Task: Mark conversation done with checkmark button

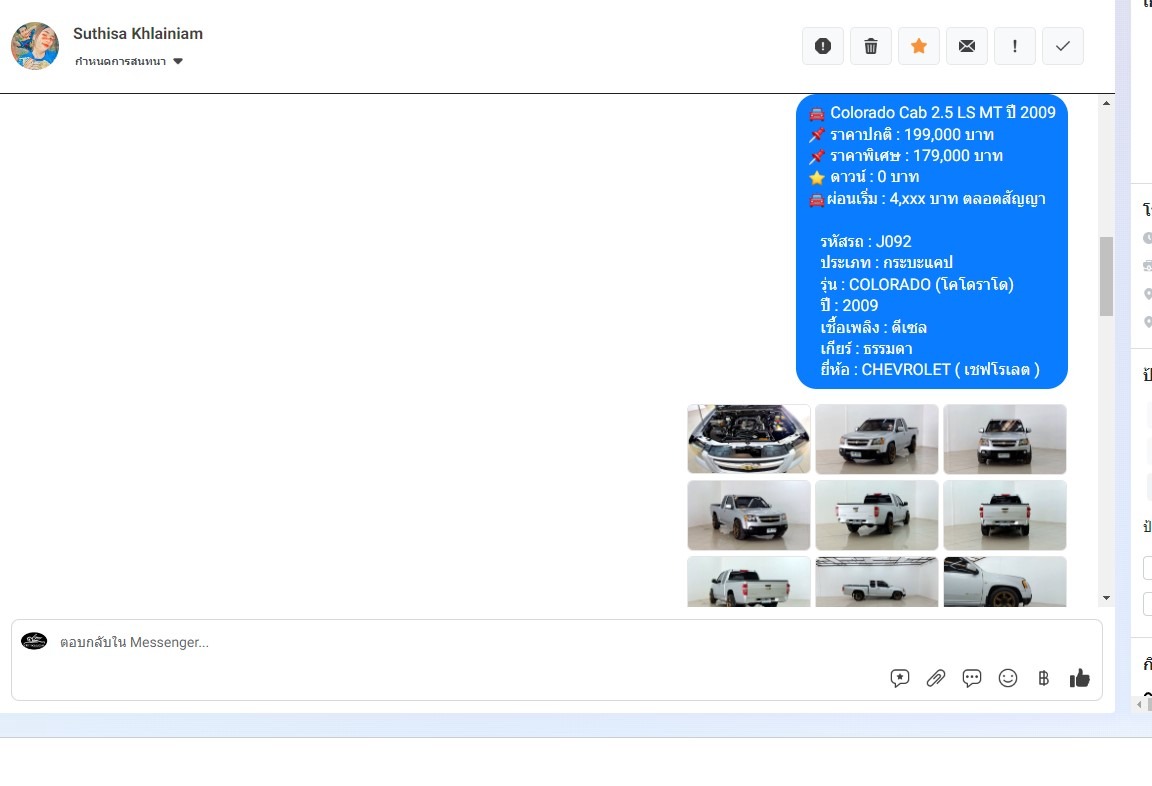Action: [x=1063, y=46]
